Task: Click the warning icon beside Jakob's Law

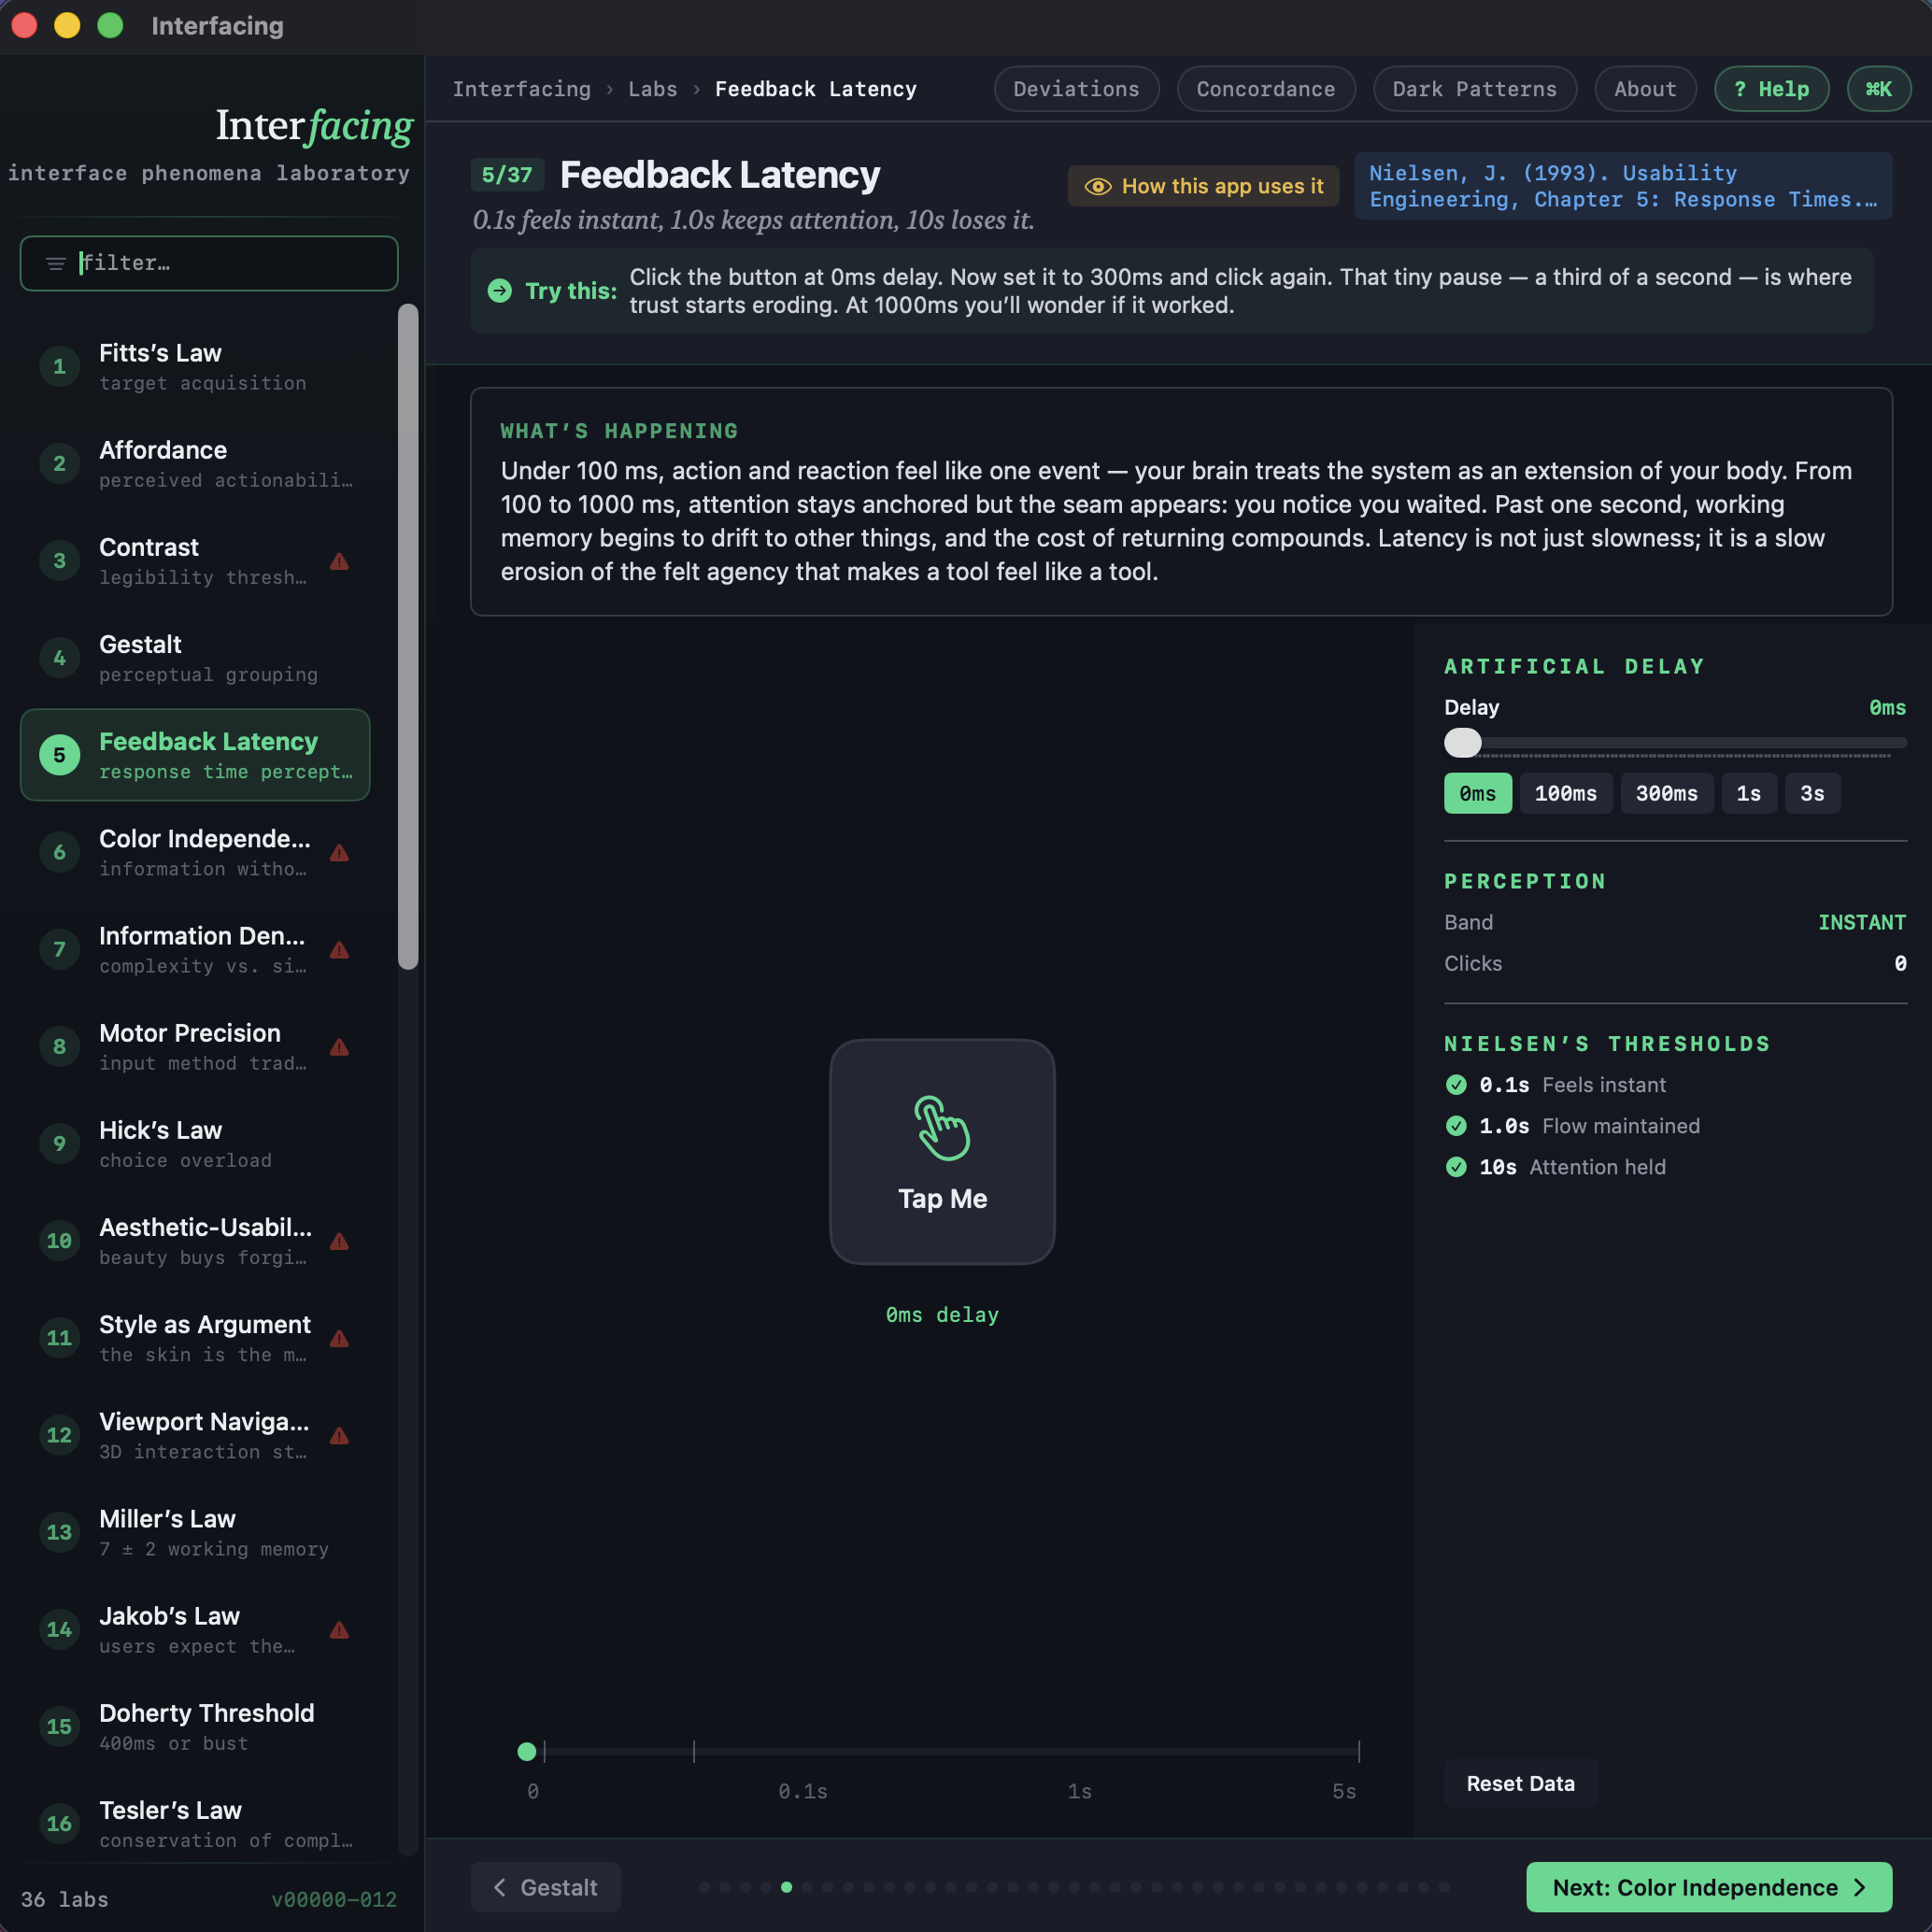Action: [x=340, y=1630]
